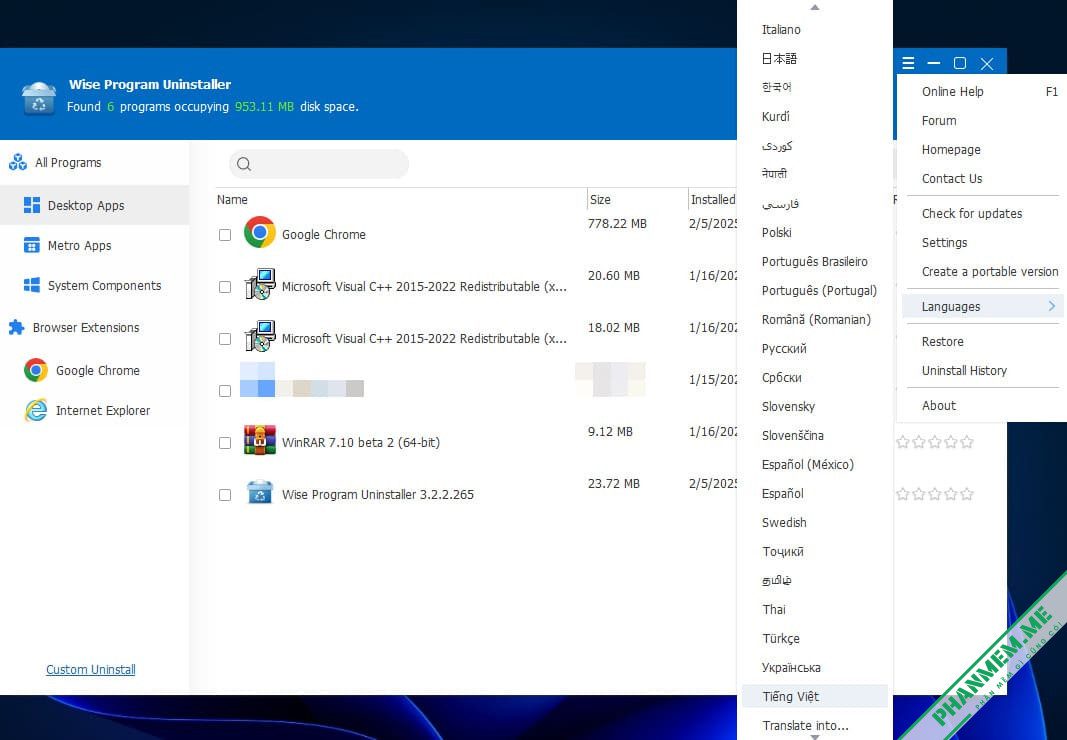Click the up arrow atop the language list
The height and width of the screenshot is (740, 1067).
815,7
